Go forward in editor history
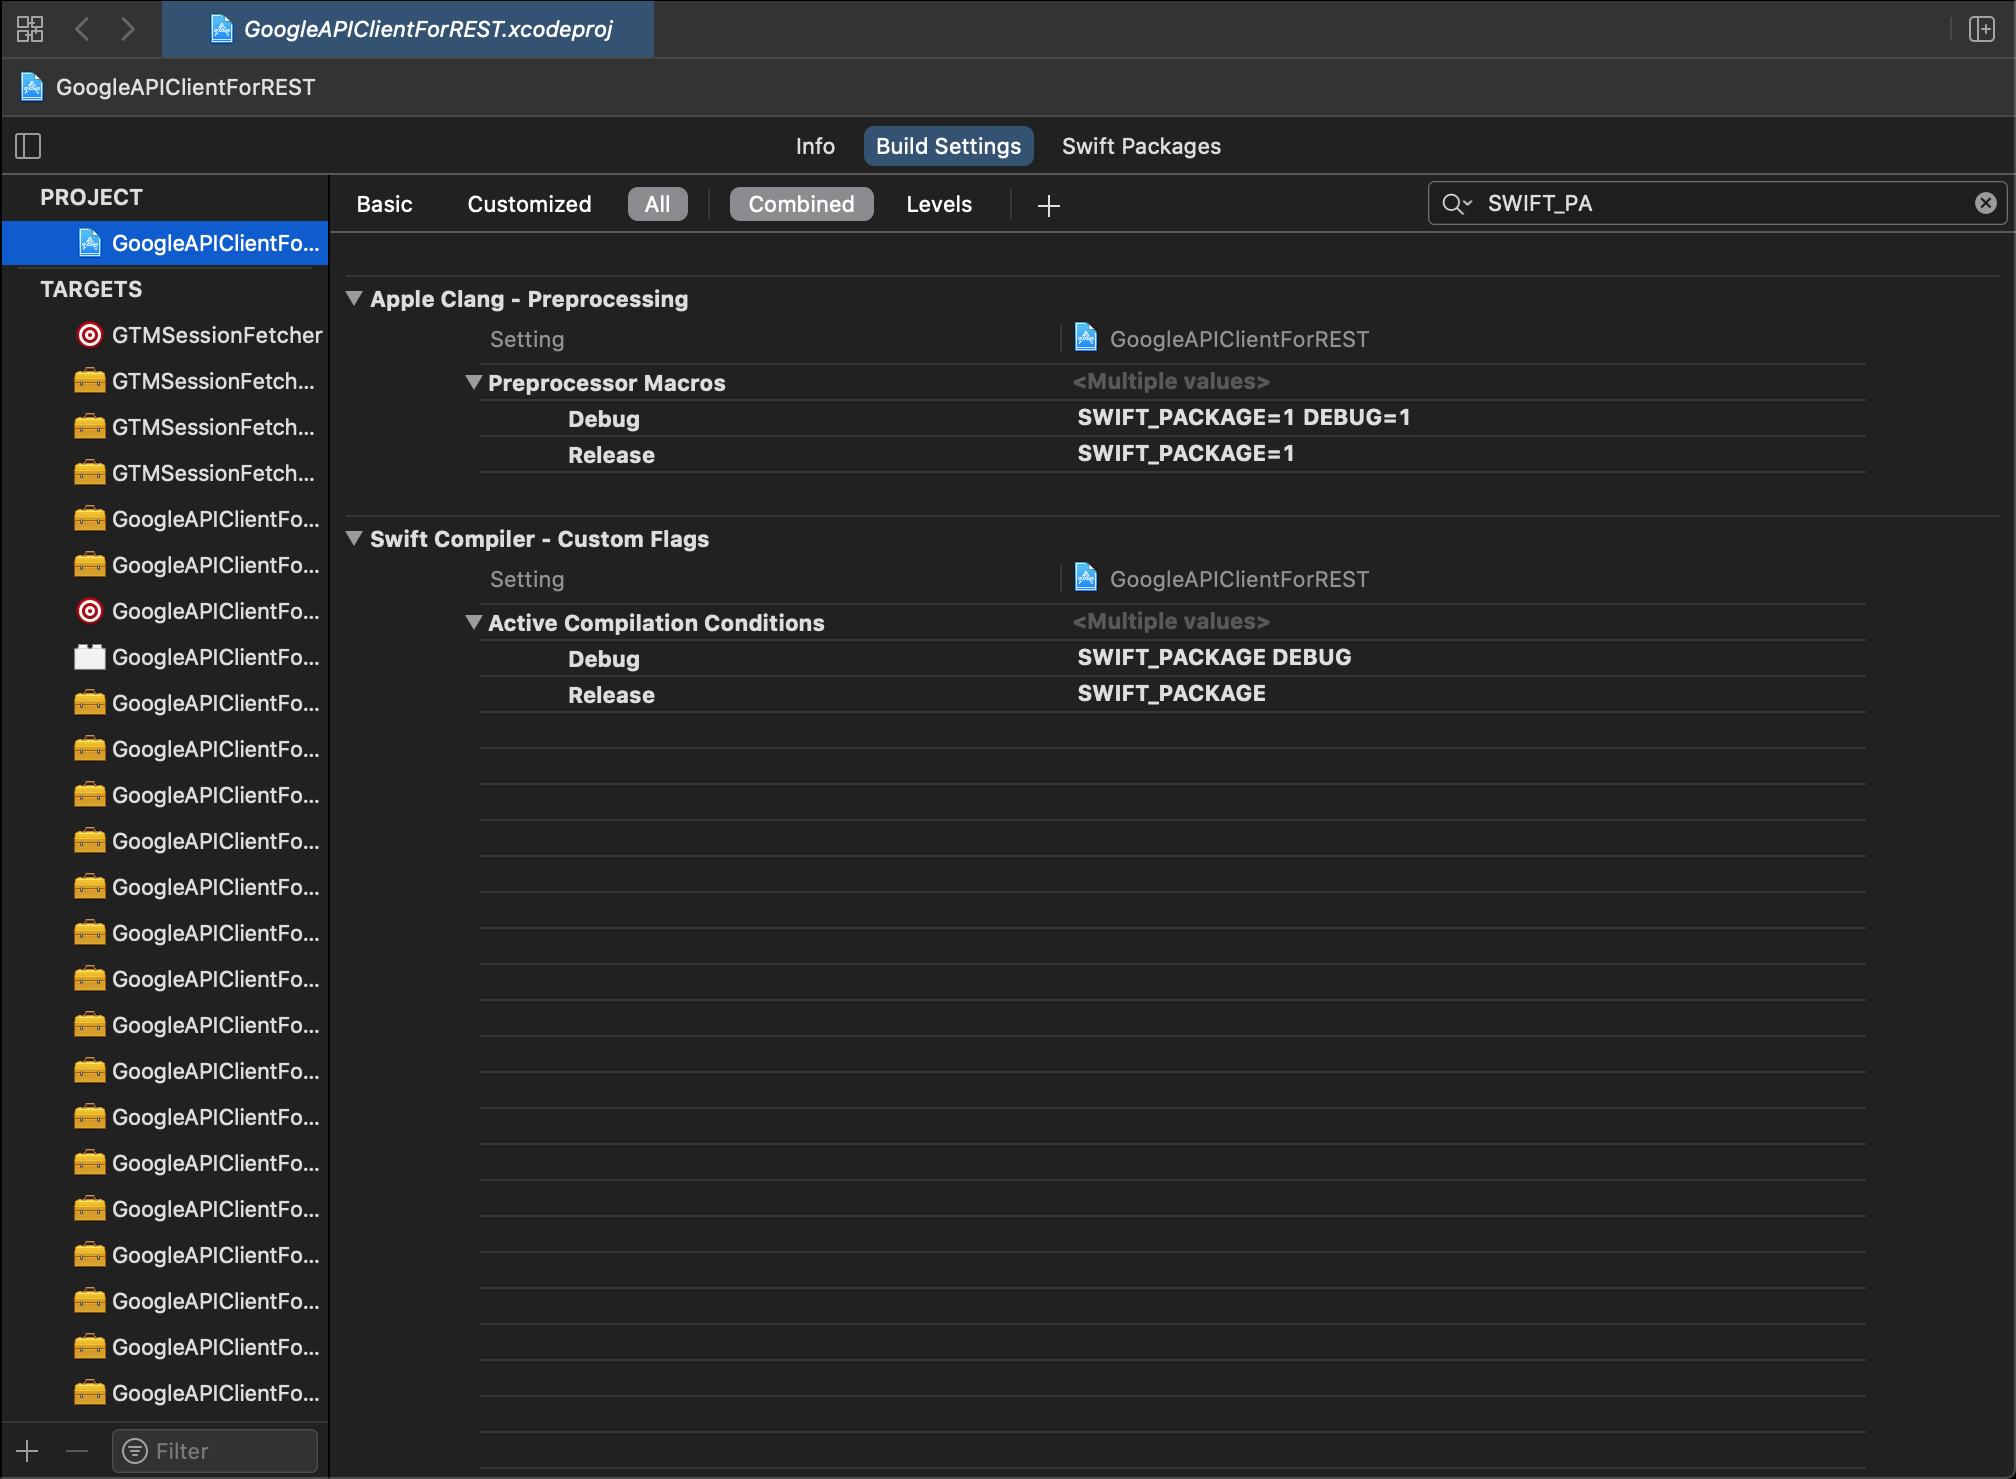 [x=127, y=29]
